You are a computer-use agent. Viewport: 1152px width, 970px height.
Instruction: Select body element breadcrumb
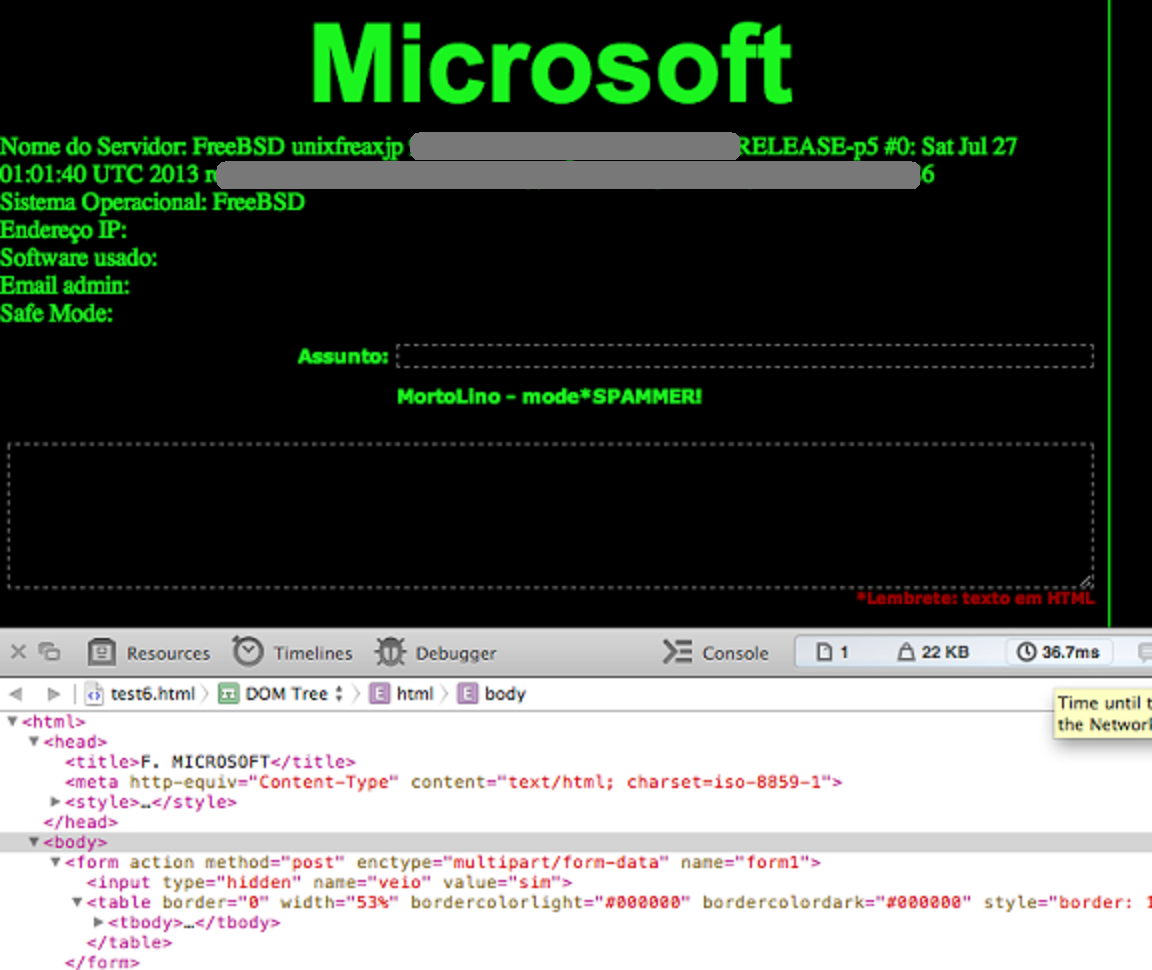492,694
